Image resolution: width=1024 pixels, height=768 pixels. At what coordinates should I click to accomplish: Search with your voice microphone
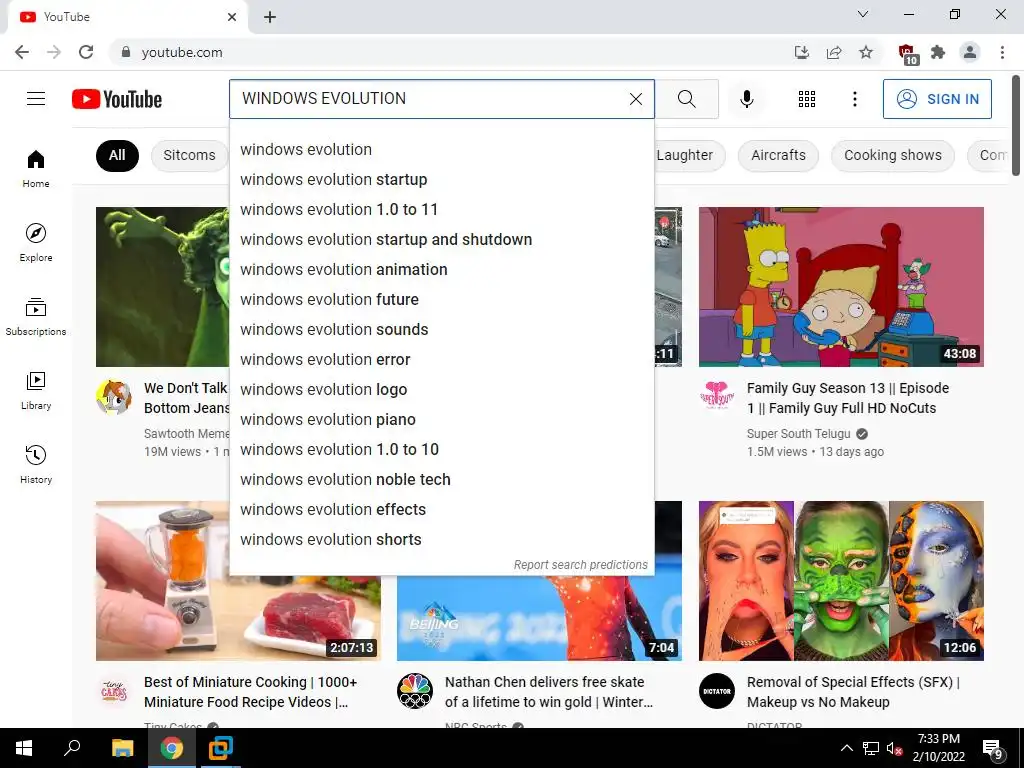click(746, 99)
